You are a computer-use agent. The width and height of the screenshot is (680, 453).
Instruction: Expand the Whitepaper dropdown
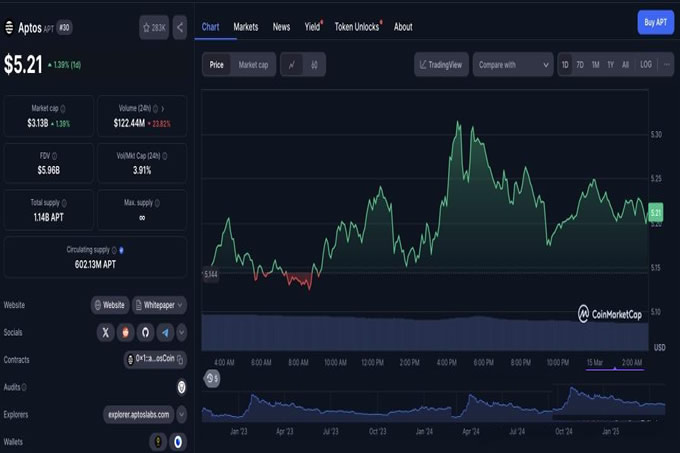(x=160, y=305)
